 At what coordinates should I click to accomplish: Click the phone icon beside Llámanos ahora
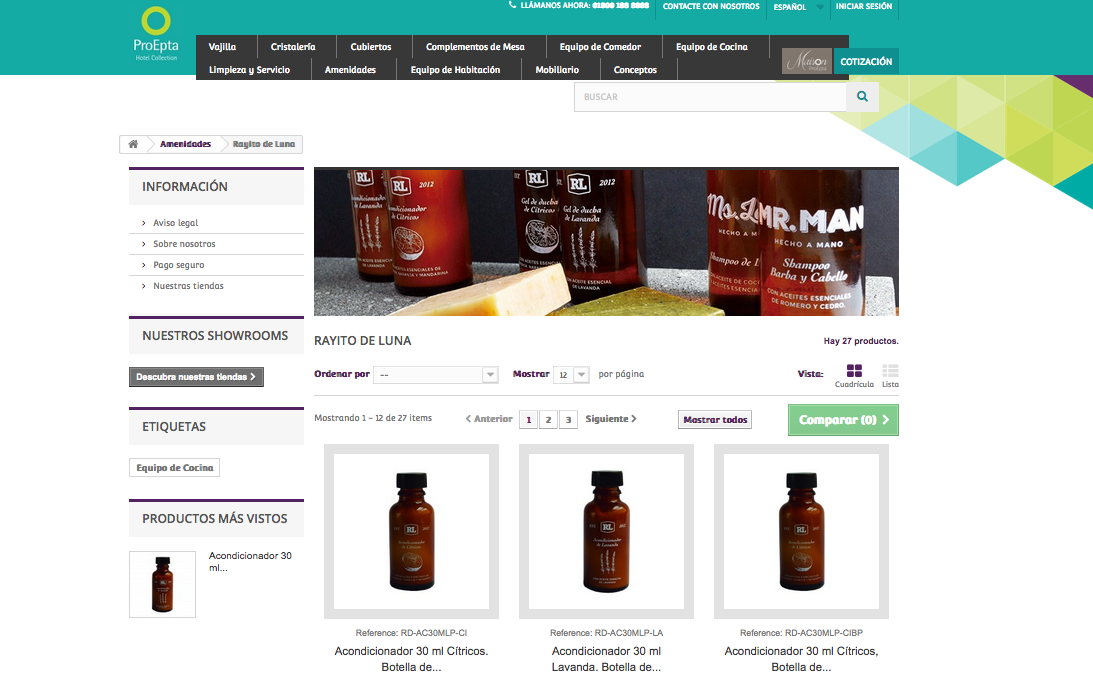[512, 6]
